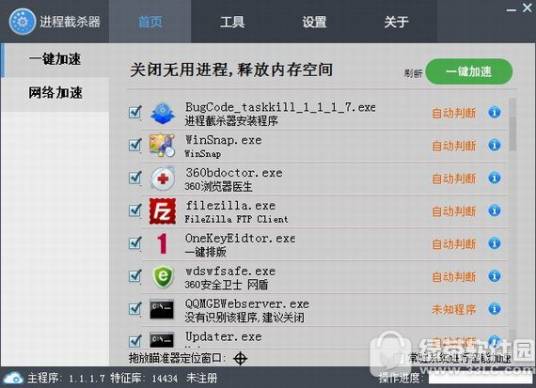Switch to the 首页 tab
The width and height of the screenshot is (536, 388).
(x=150, y=22)
